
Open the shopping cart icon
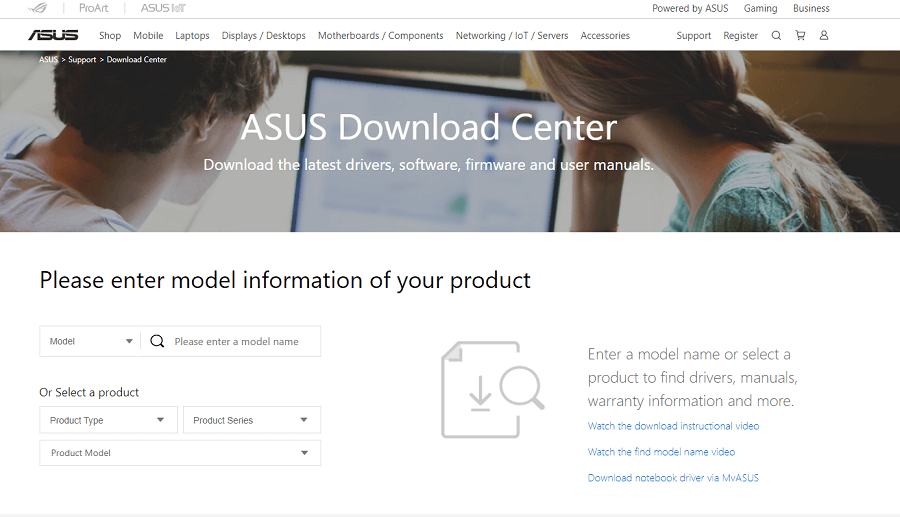click(x=800, y=36)
